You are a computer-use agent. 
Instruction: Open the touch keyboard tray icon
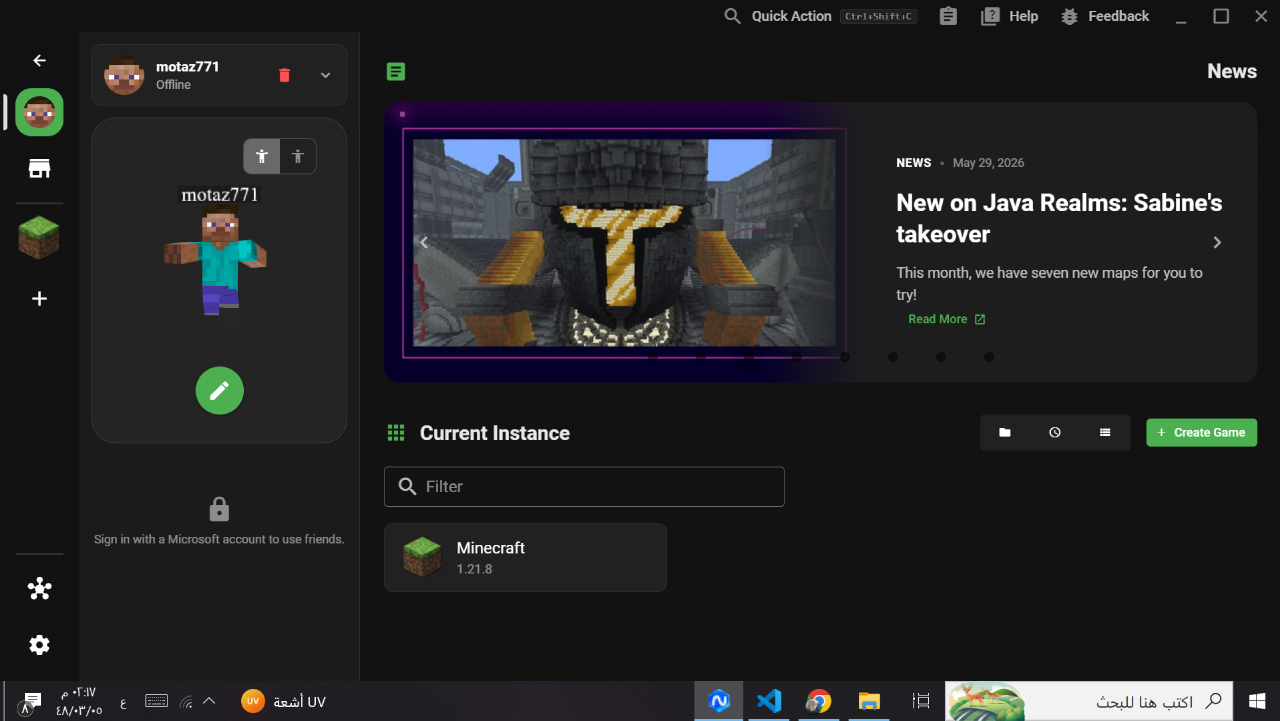click(156, 701)
